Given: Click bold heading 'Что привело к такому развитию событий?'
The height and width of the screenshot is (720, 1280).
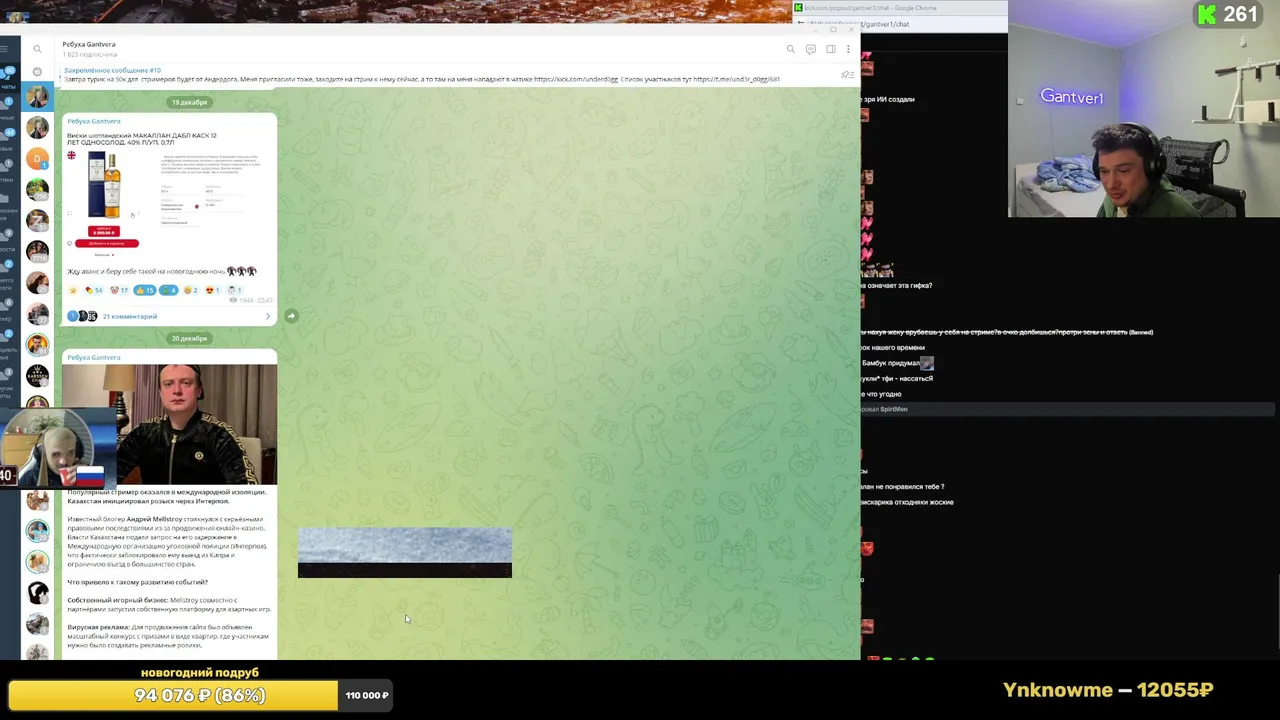Looking at the screenshot, I should [x=137, y=582].
